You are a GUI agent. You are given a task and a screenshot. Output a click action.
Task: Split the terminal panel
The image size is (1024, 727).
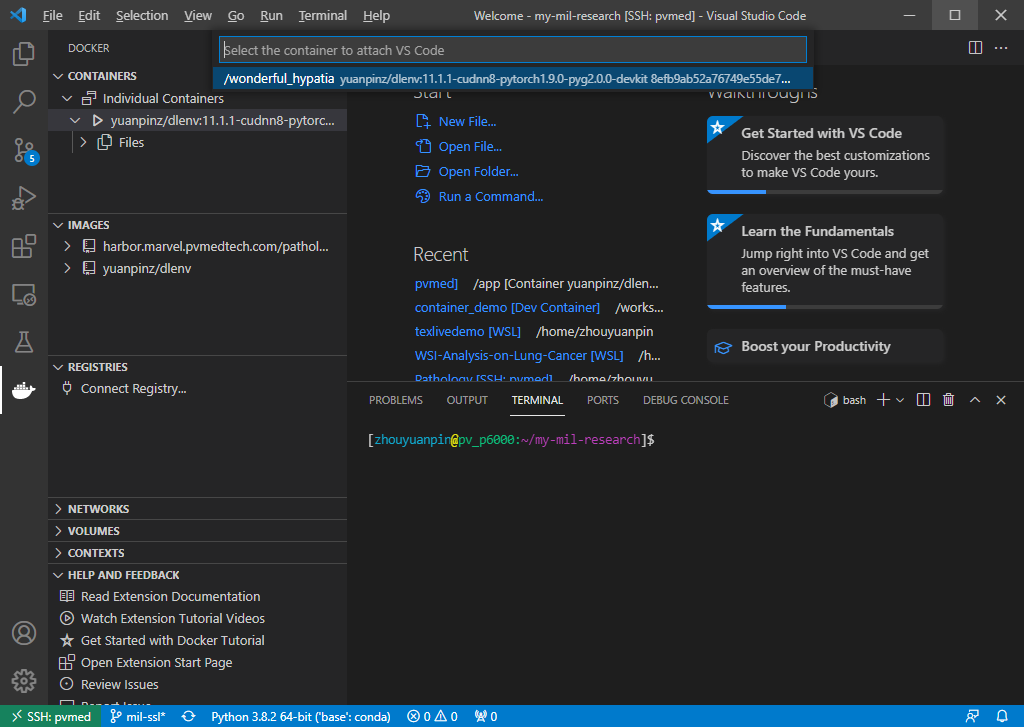click(923, 400)
